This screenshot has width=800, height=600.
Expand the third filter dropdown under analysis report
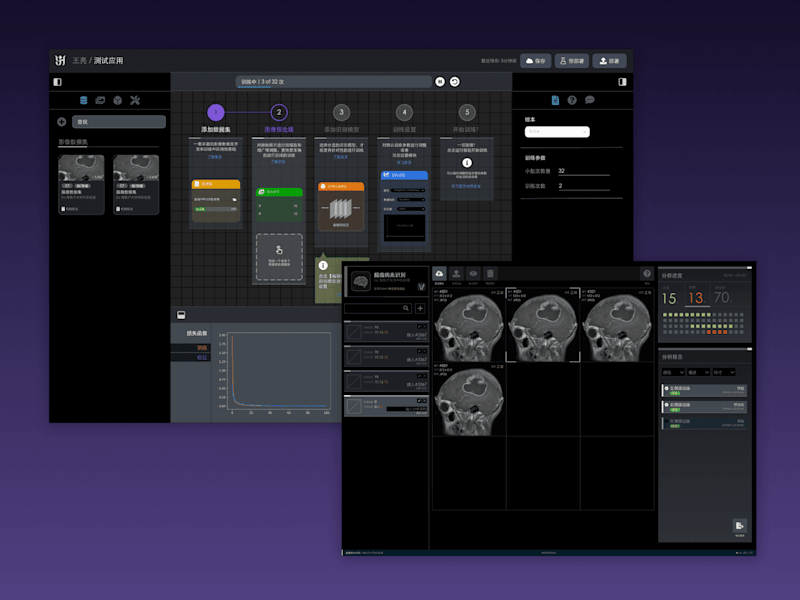click(724, 372)
